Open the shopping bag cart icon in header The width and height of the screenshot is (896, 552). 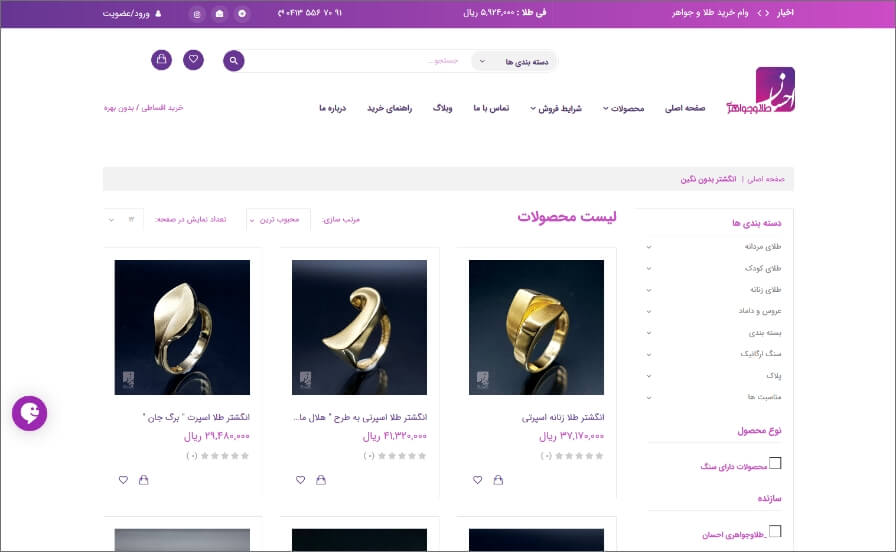[x=161, y=59]
